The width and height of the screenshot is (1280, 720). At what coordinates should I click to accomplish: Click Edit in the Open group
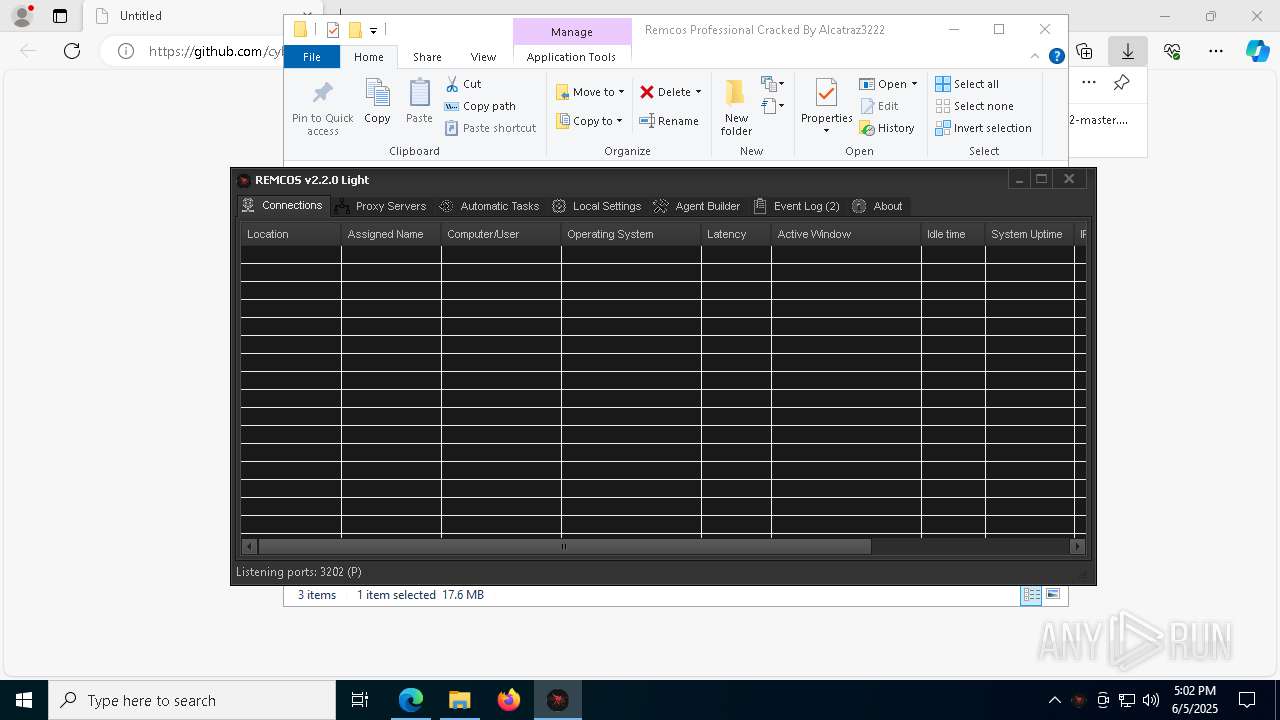pyautogui.click(x=879, y=106)
